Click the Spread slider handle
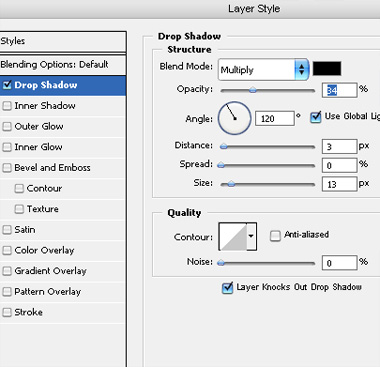Viewport: 380px width, 367px height. pyautogui.click(x=221, y=165)
